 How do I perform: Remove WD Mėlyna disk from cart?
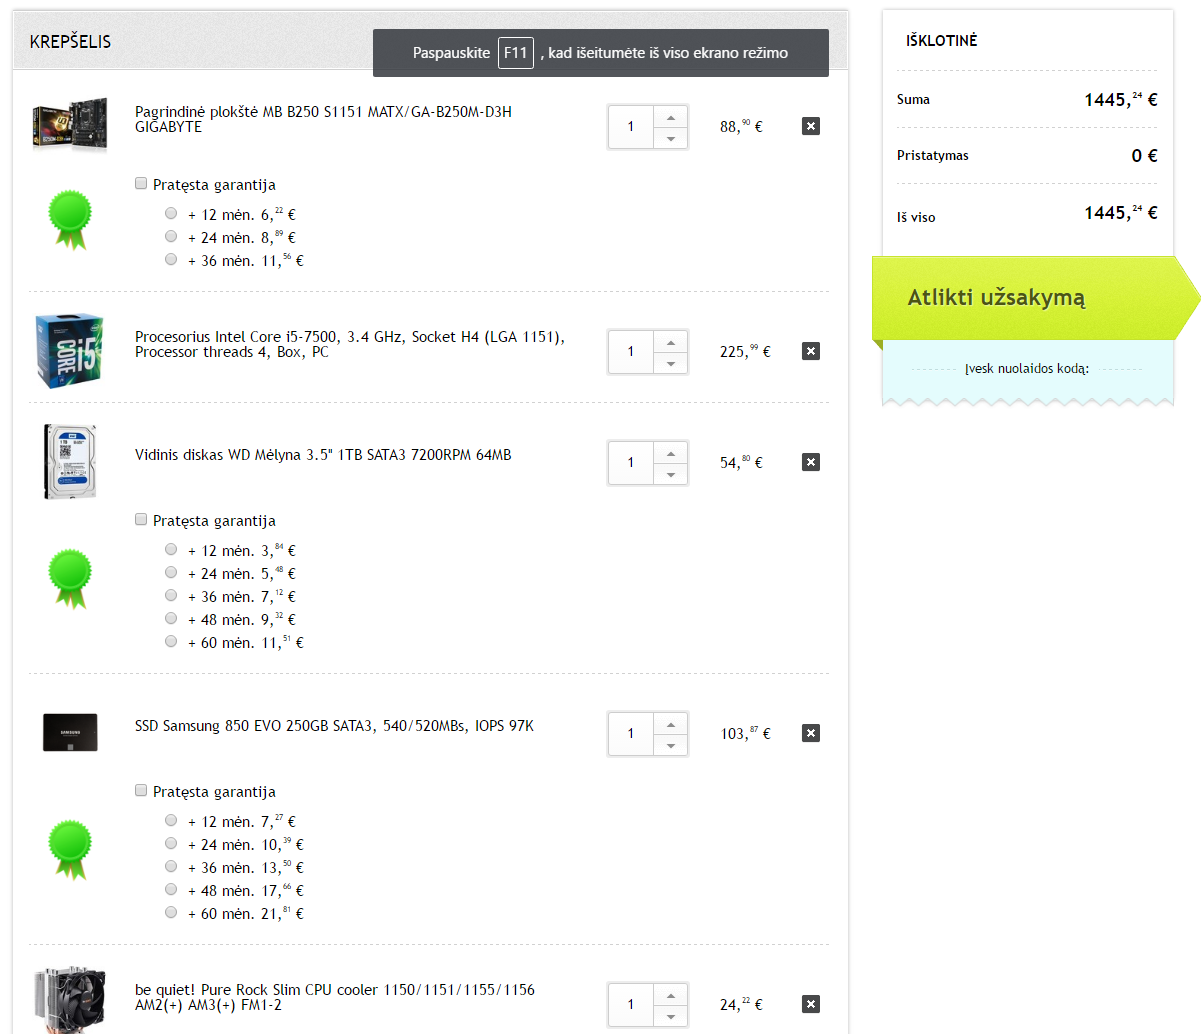811,462
